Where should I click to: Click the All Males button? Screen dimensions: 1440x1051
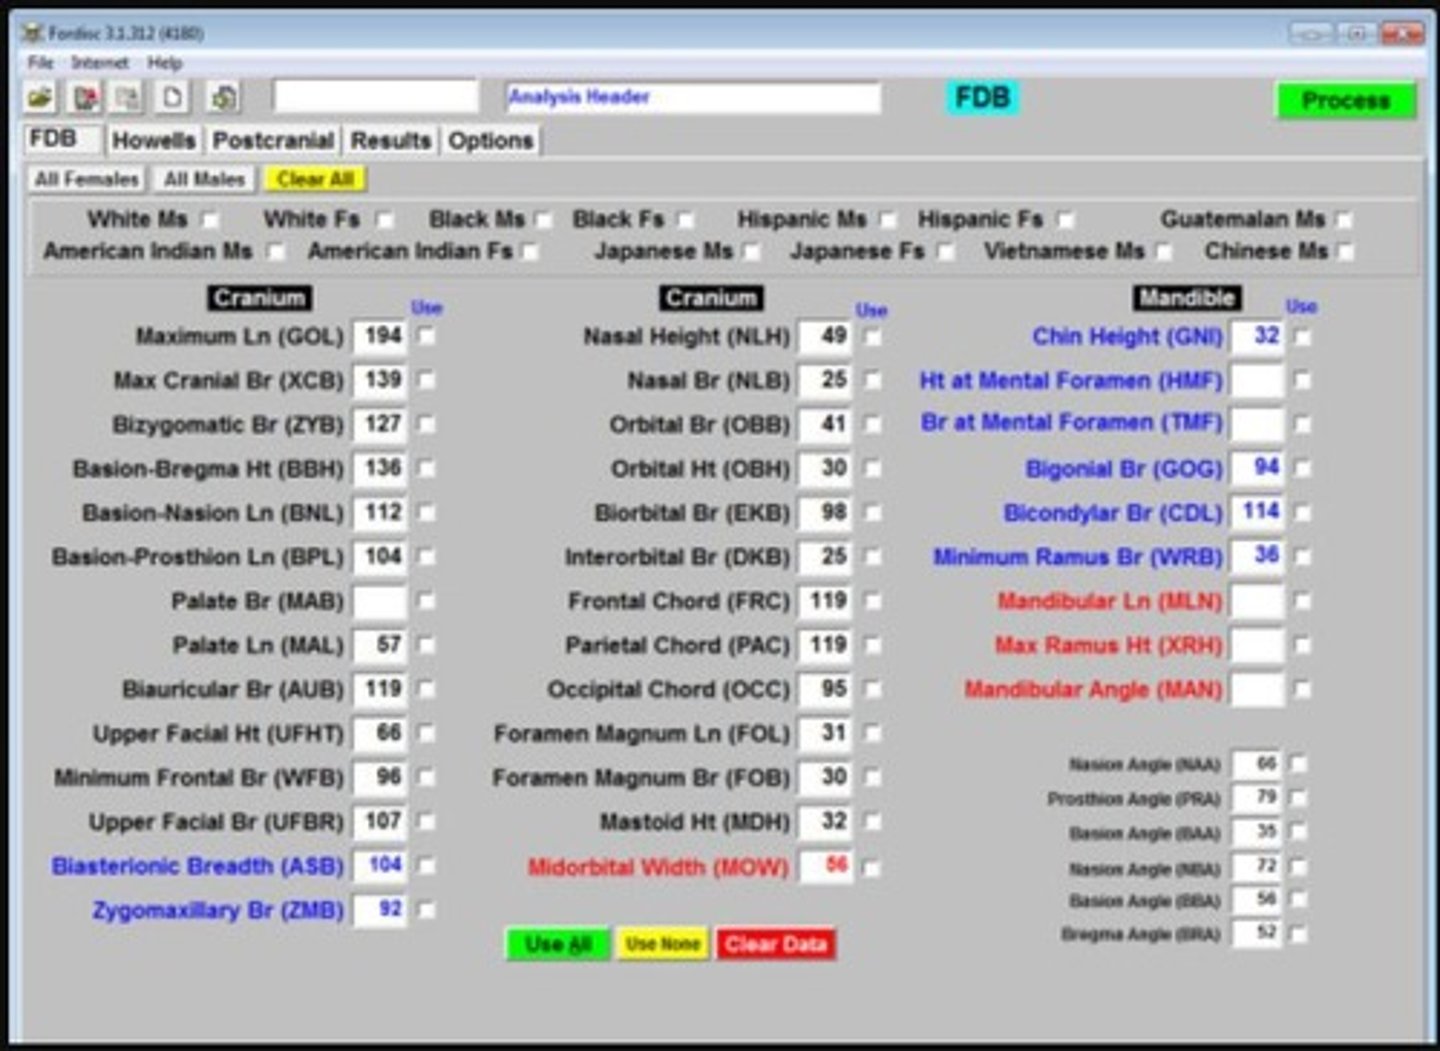point(204,180)
